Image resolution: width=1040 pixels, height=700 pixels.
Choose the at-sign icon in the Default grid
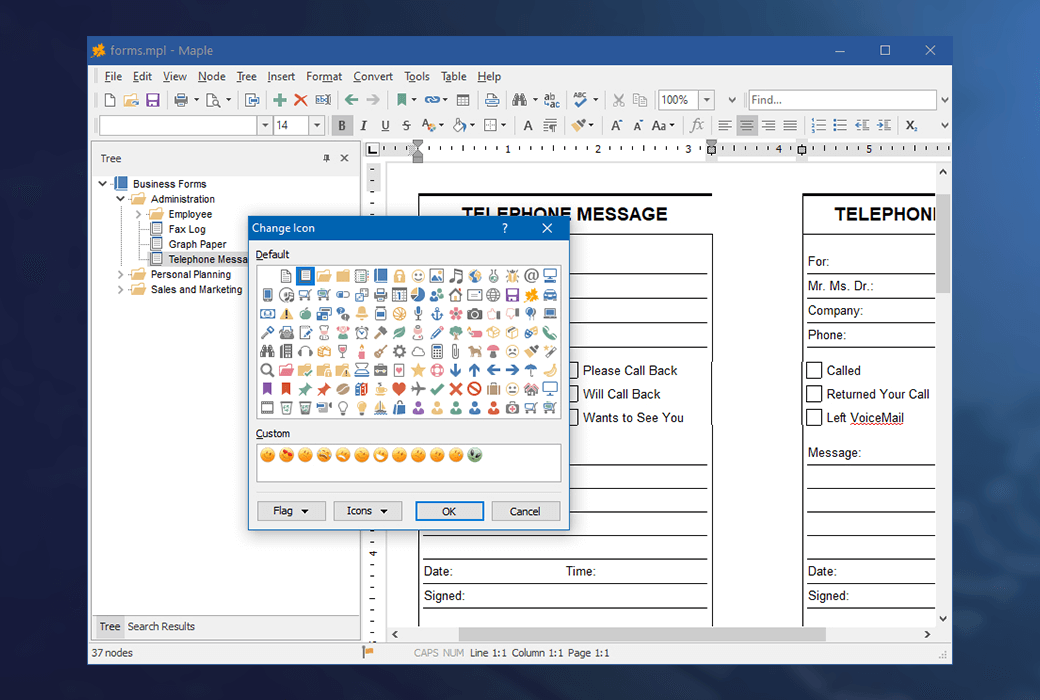tap(531, 275)
